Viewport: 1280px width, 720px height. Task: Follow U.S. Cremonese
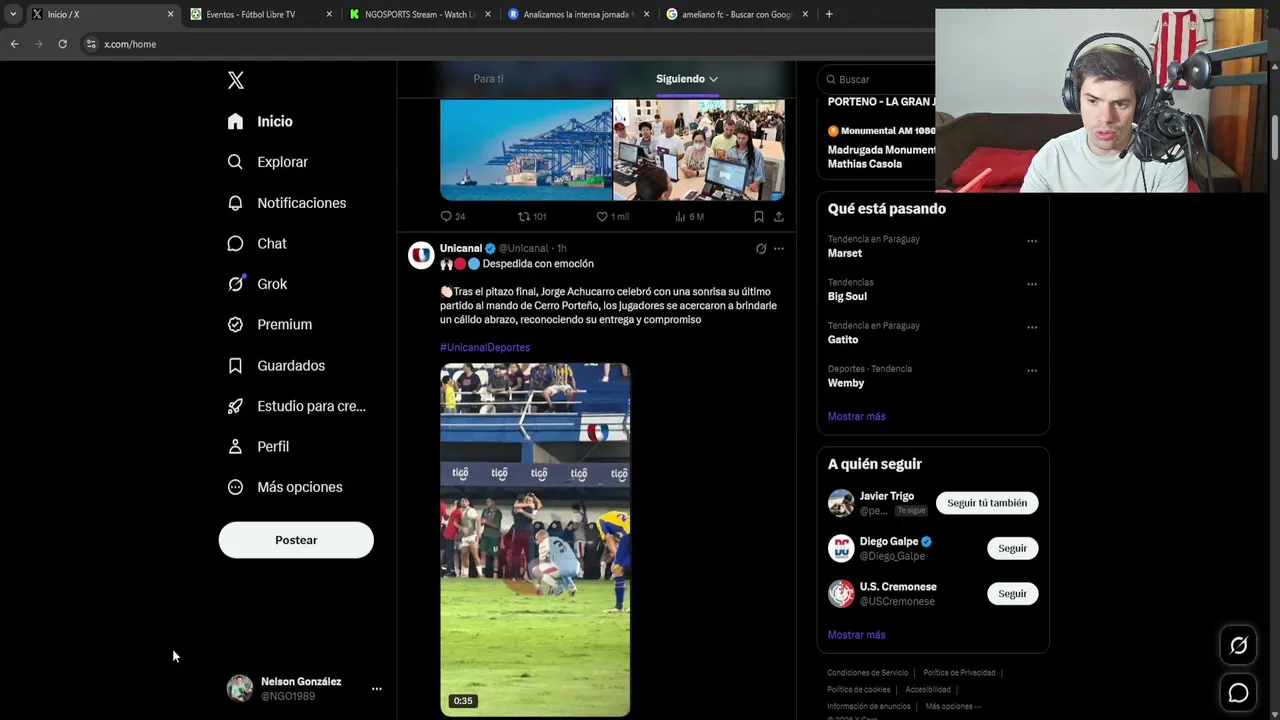click(x=1013, y=594)
